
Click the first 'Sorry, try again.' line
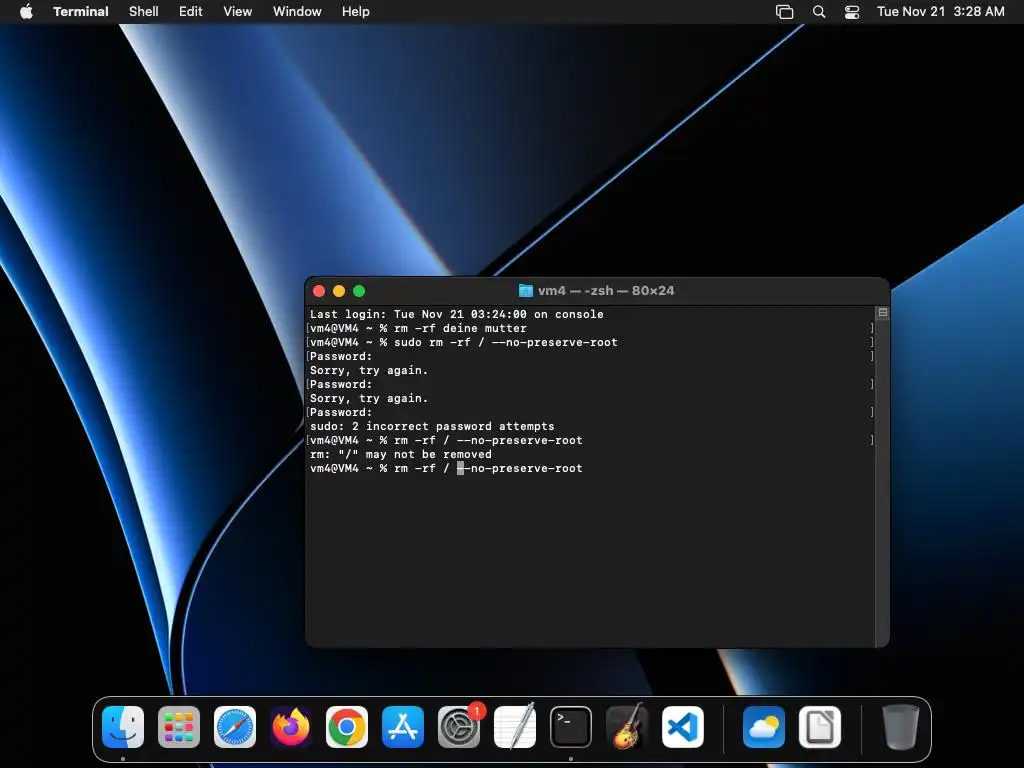[x=369, y=370]
